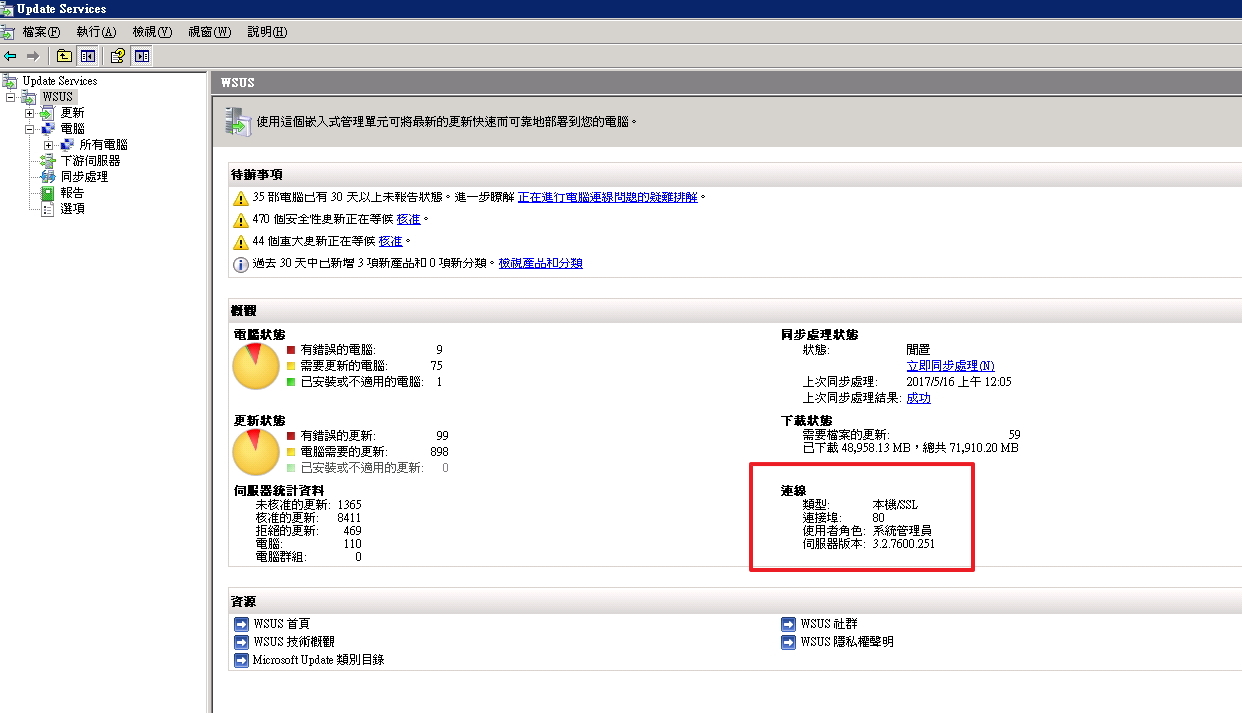The width and height of the screenshot is (1242, 713).
Task: Go back with the blue left arrow
Action: 10,56
